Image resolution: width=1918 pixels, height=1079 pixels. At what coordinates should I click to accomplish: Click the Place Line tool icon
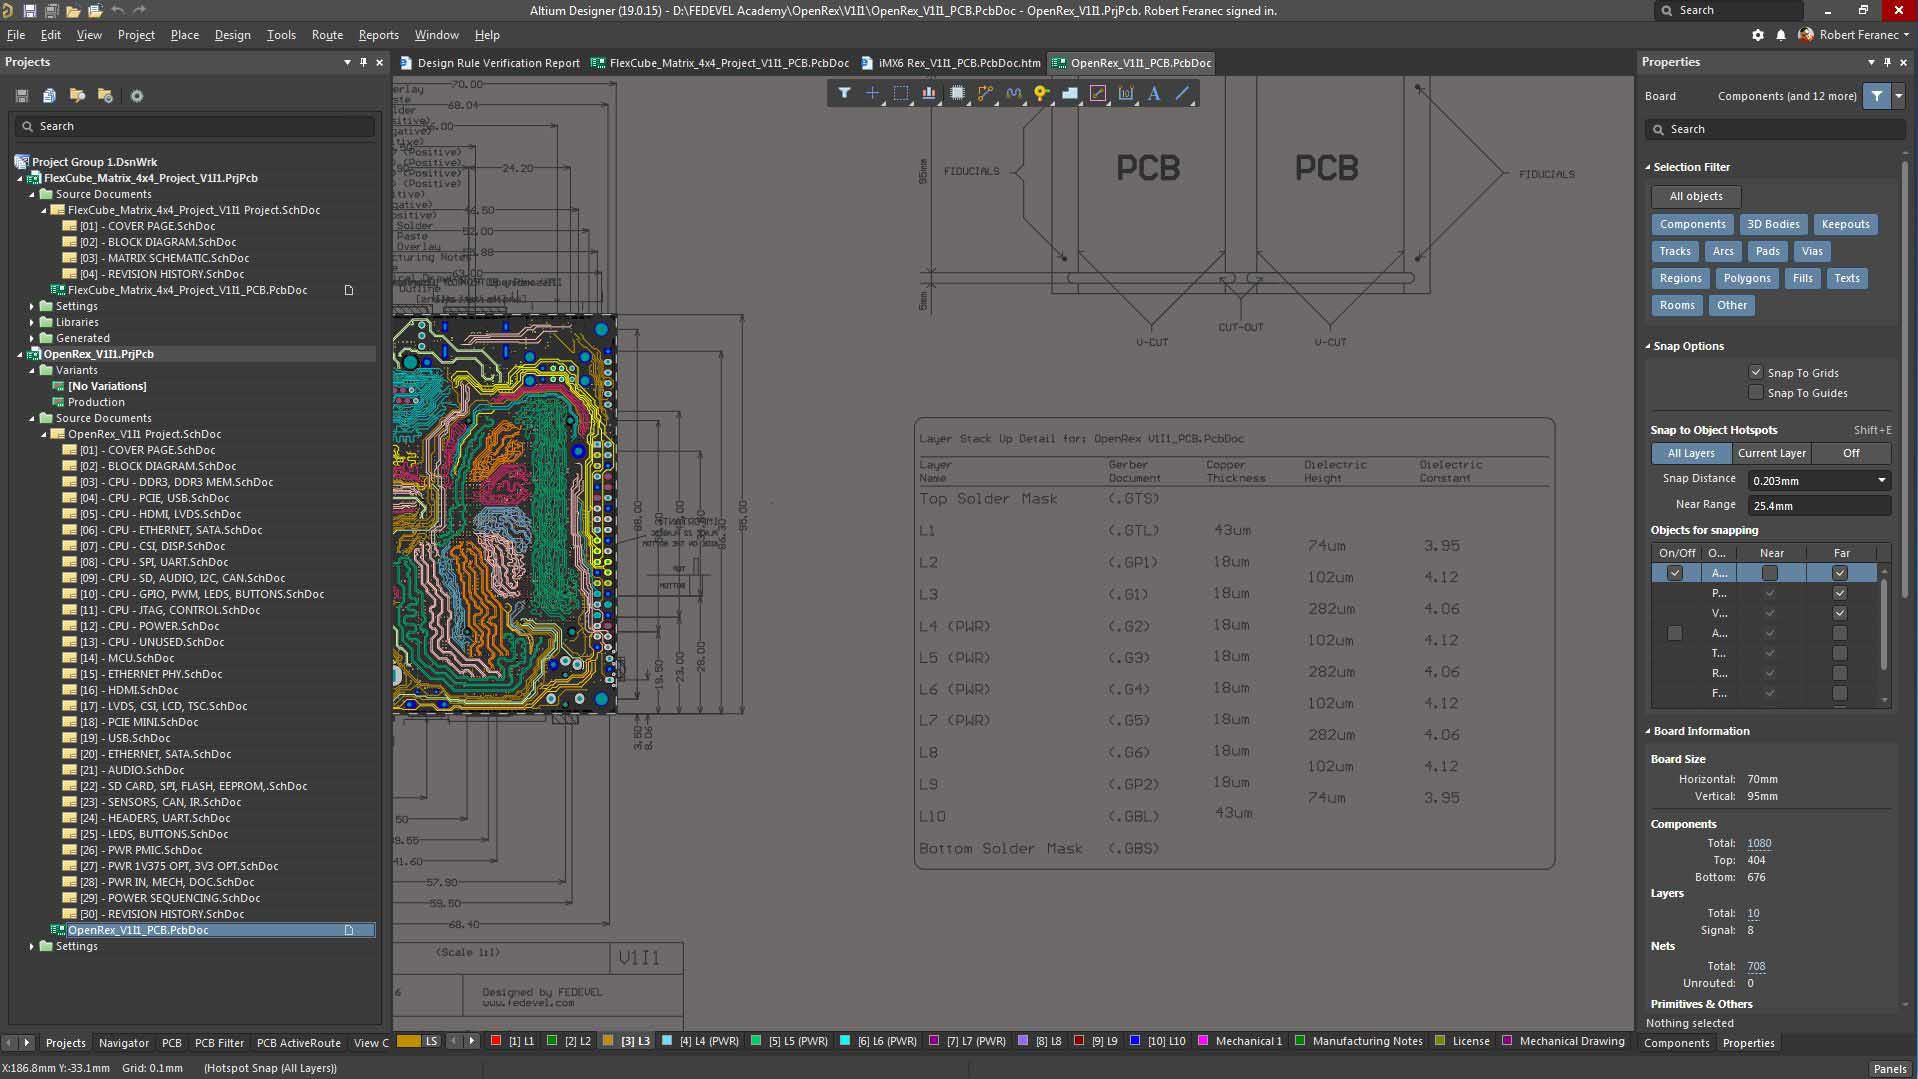coord(1182,93)
